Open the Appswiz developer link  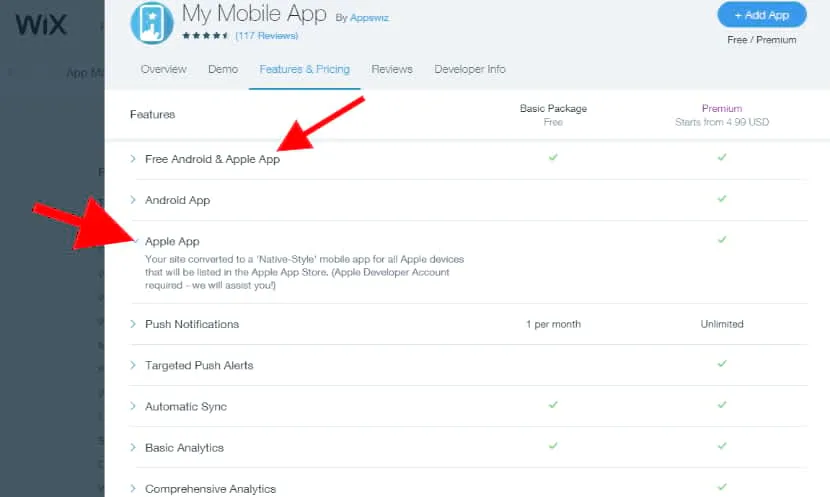[369, 18]
